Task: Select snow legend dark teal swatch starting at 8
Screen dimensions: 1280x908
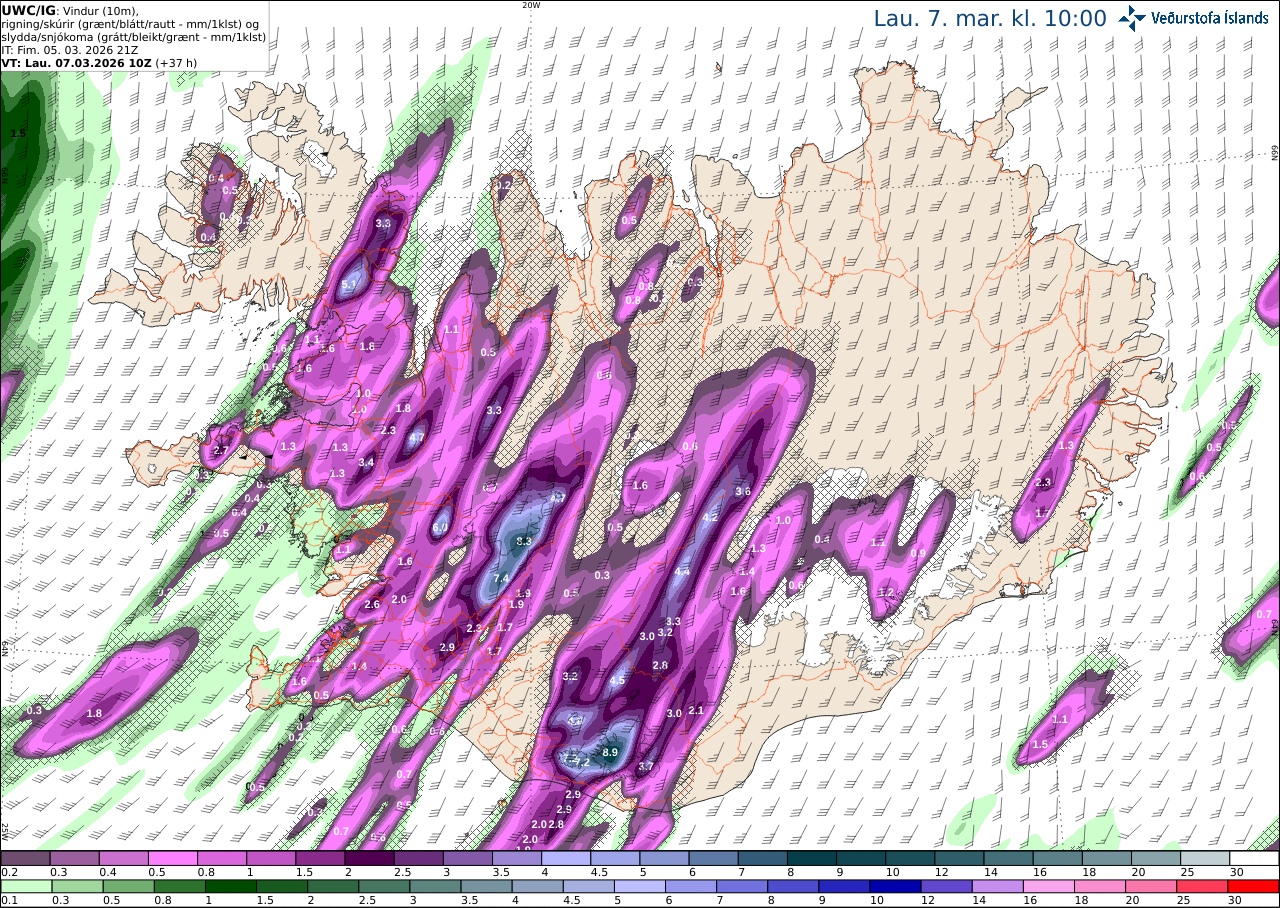Action: click(x=812, y=858)
